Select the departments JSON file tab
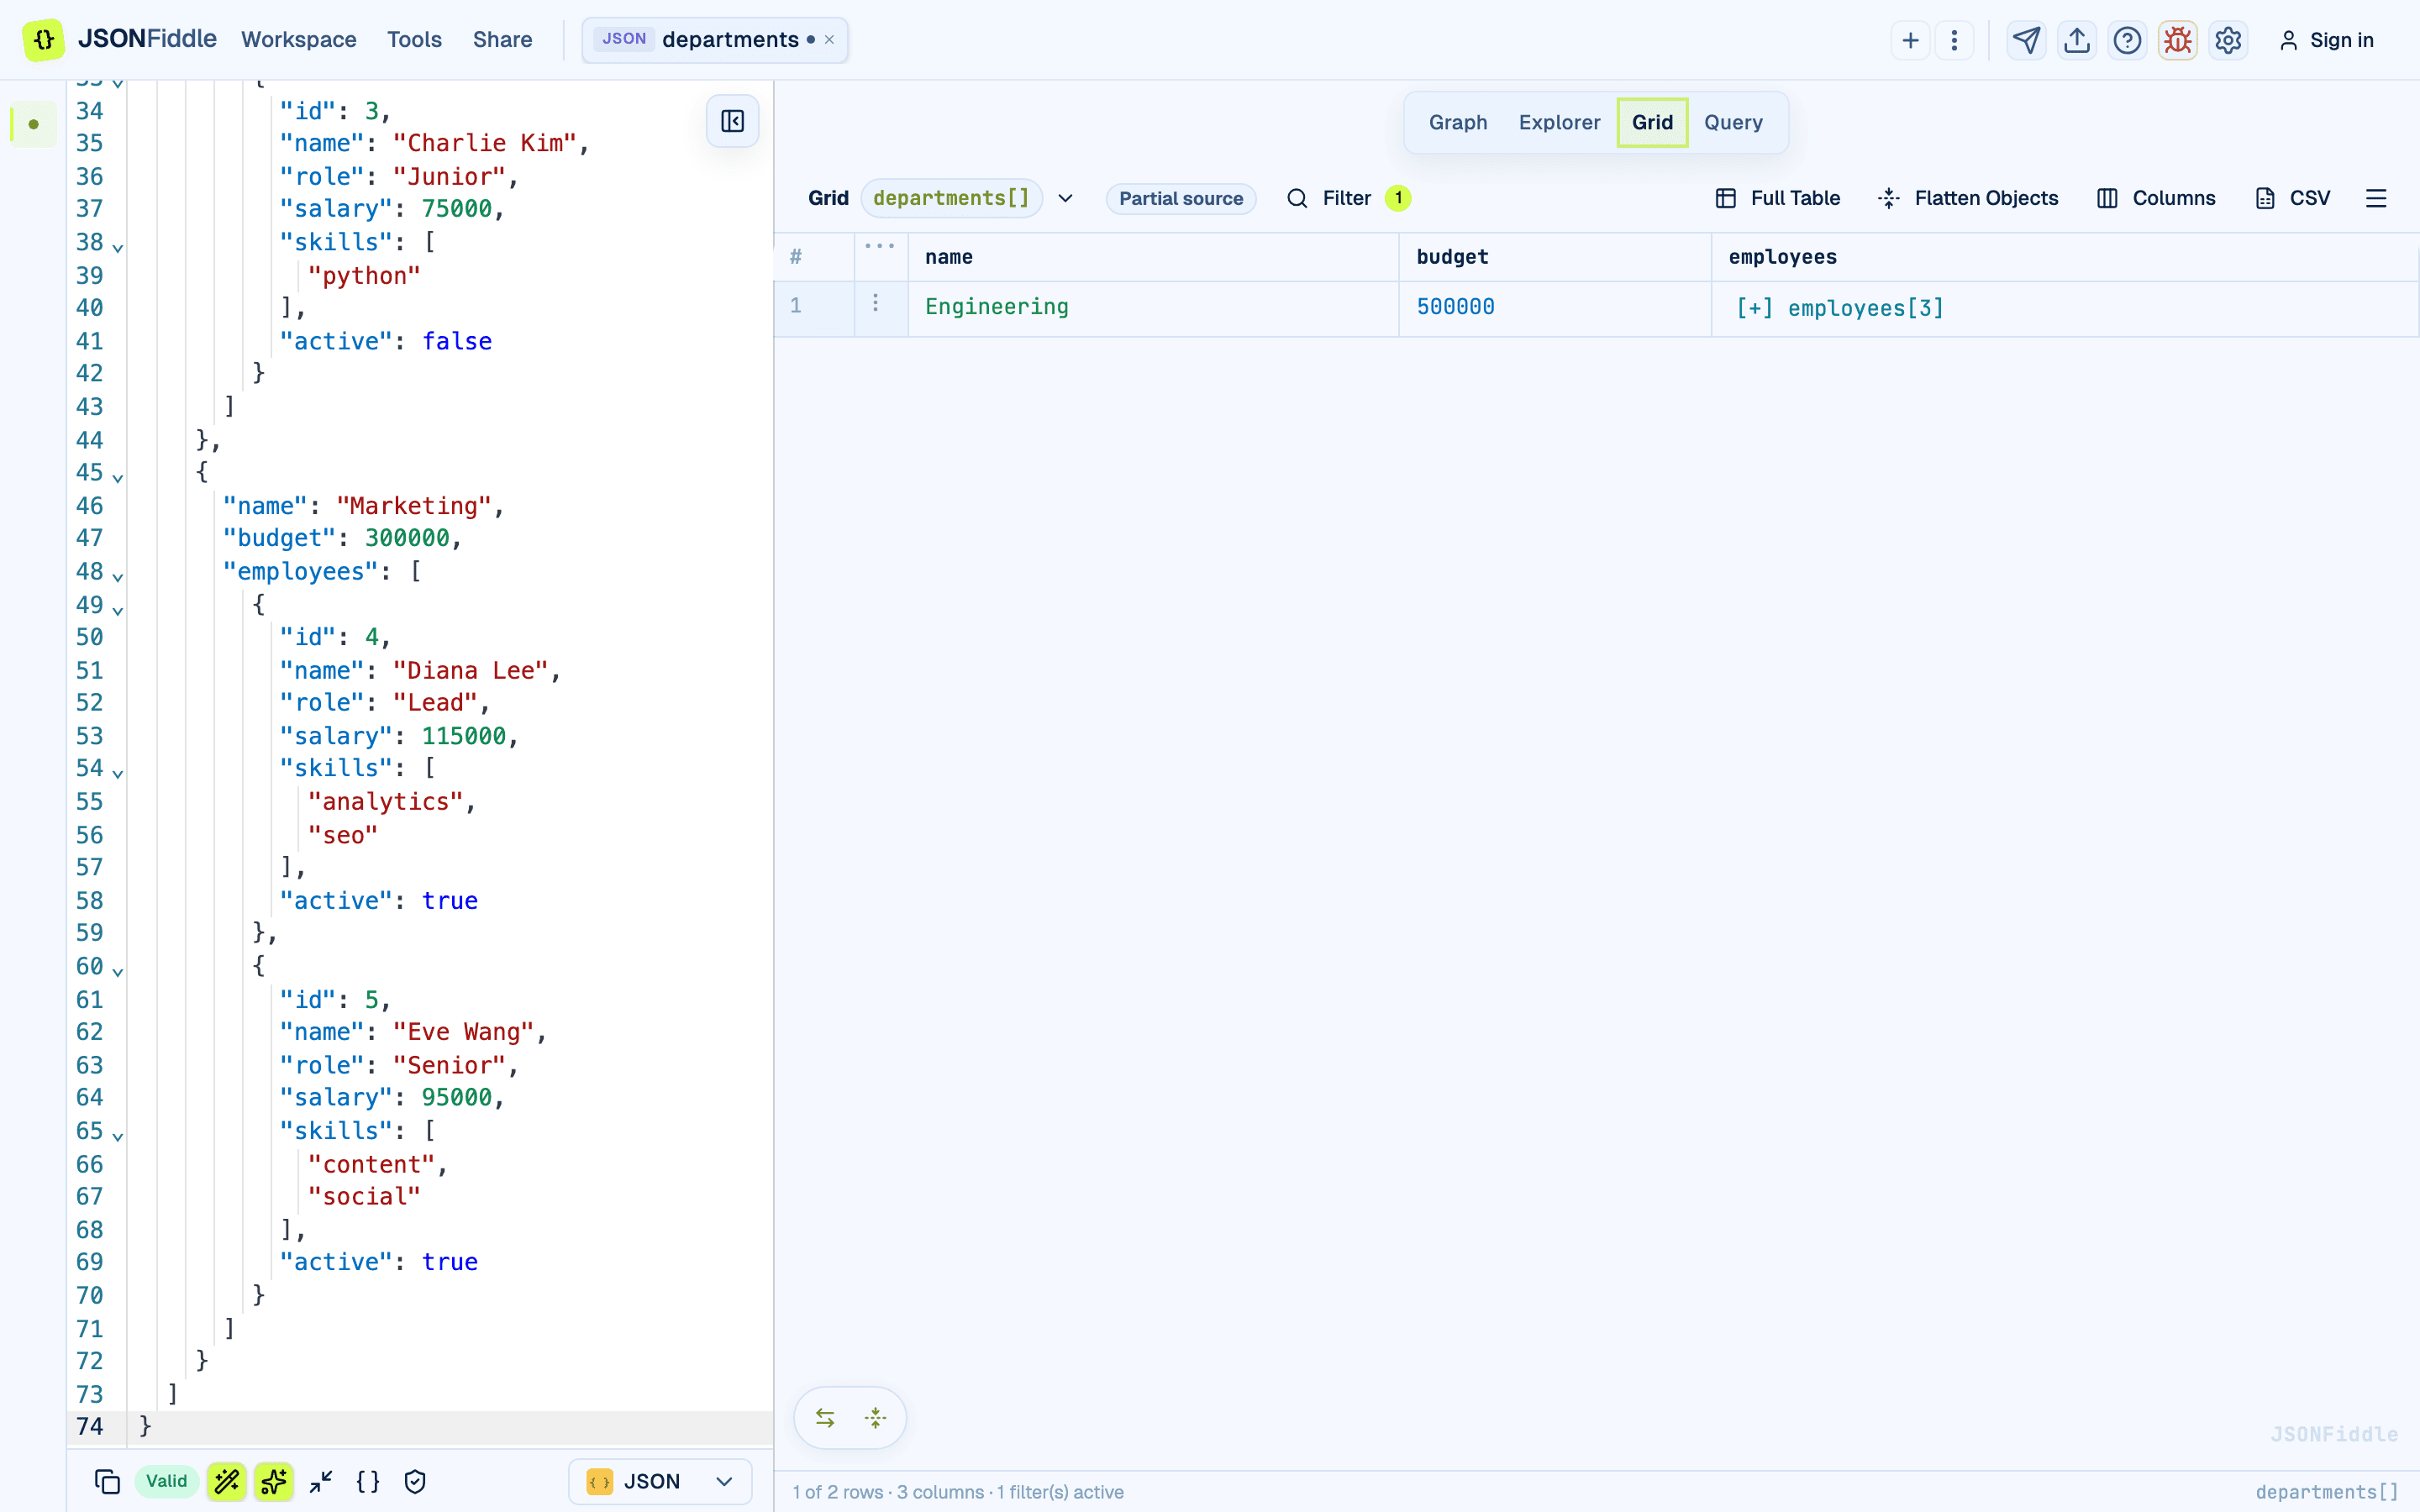Screen dimensions: 2420x1512 tap(714, 40)
